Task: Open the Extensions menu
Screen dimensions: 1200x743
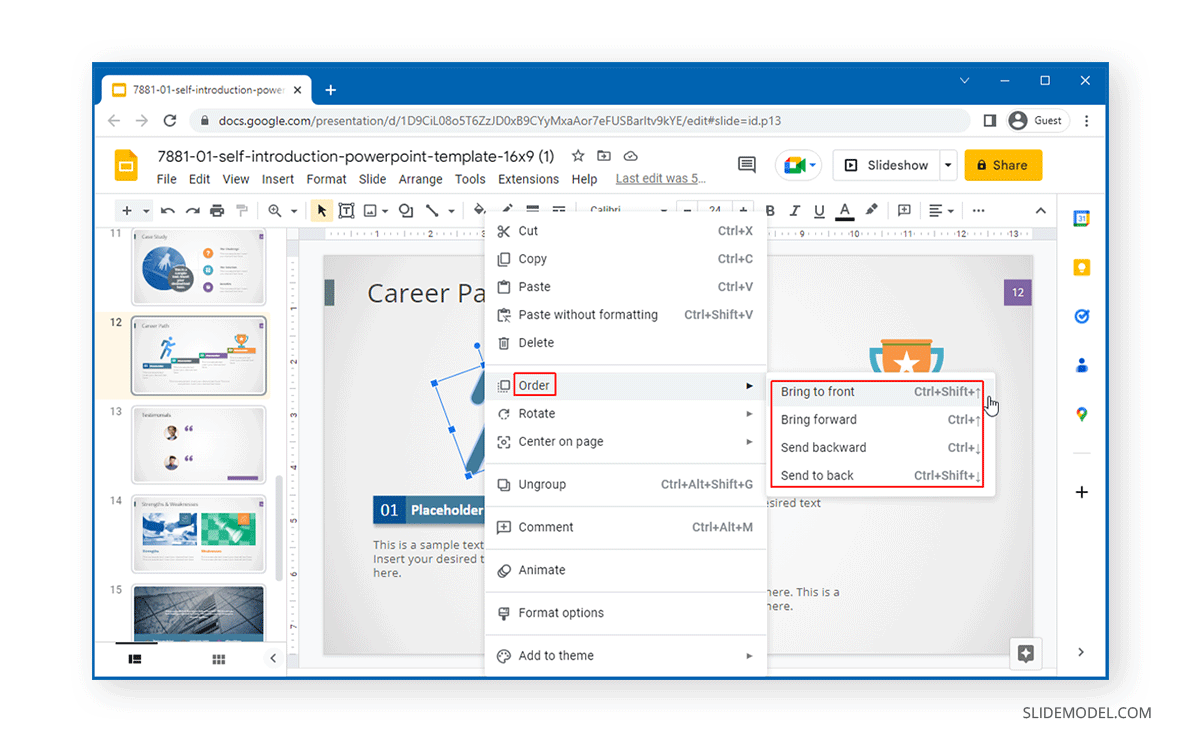Action: tap(528, 179)
